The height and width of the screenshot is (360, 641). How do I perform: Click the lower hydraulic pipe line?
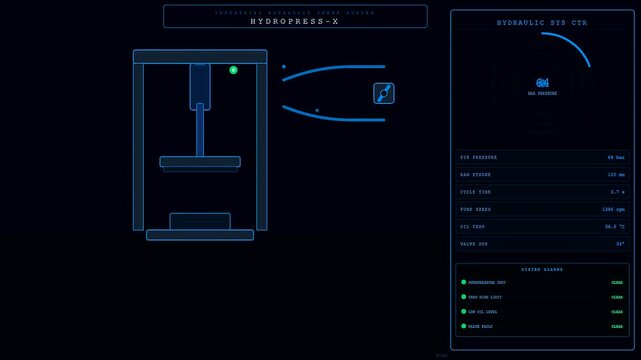pyautogui.click(x=334, y=115)
